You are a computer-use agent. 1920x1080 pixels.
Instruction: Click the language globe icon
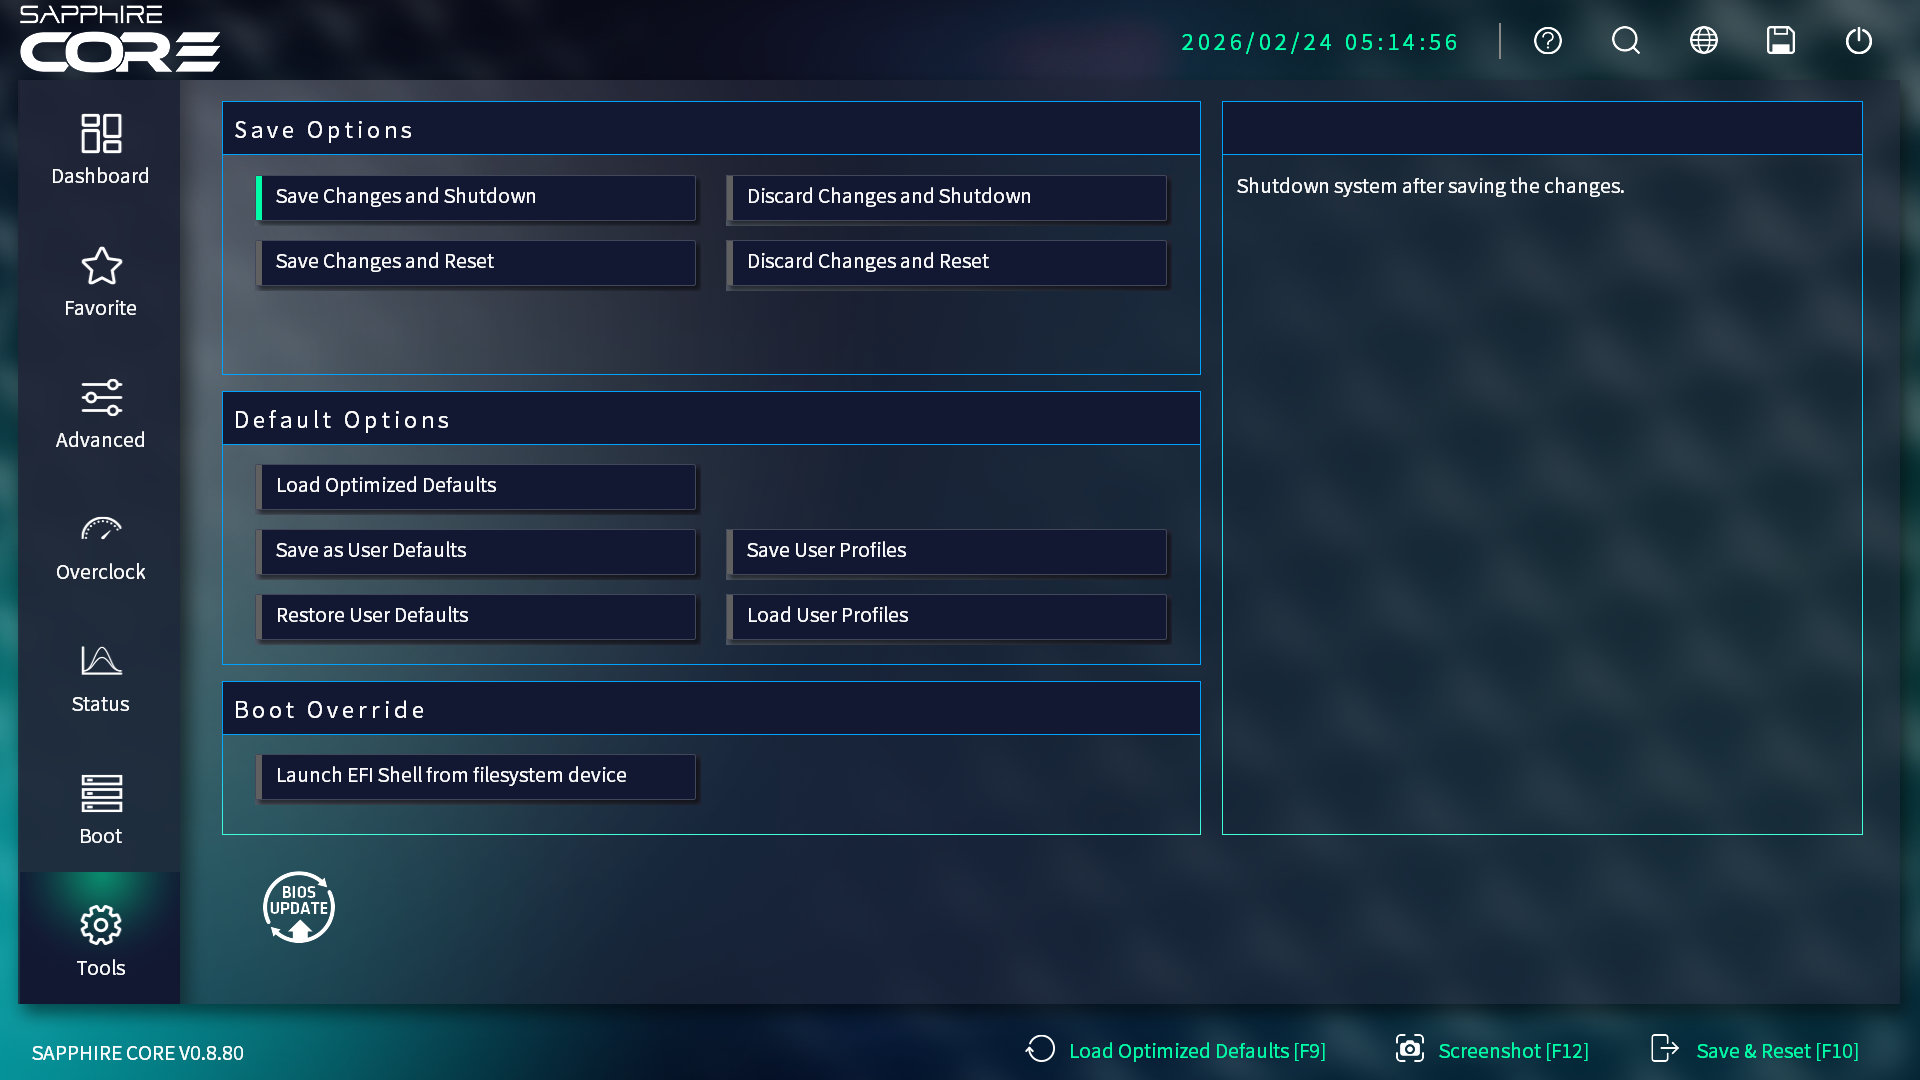tap(1703, 41)
